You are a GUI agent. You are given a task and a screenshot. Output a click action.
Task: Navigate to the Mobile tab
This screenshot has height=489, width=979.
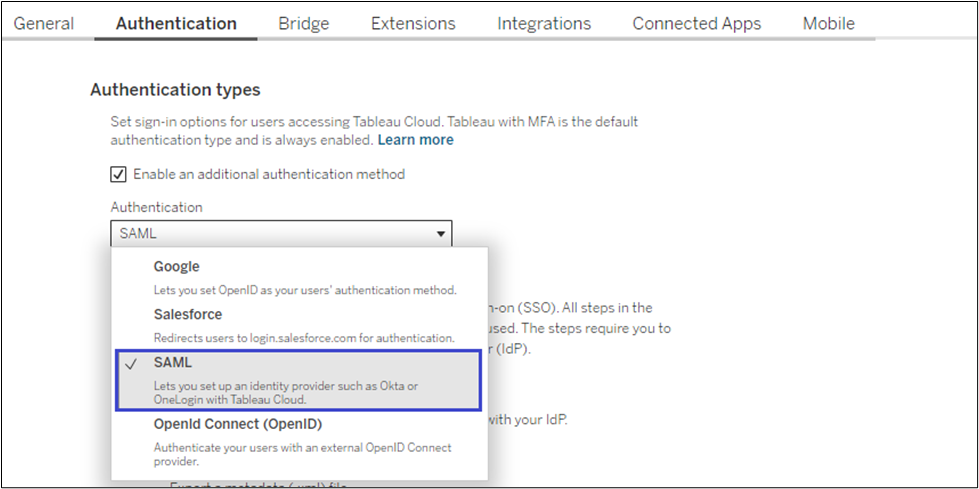tap(829, 23)
